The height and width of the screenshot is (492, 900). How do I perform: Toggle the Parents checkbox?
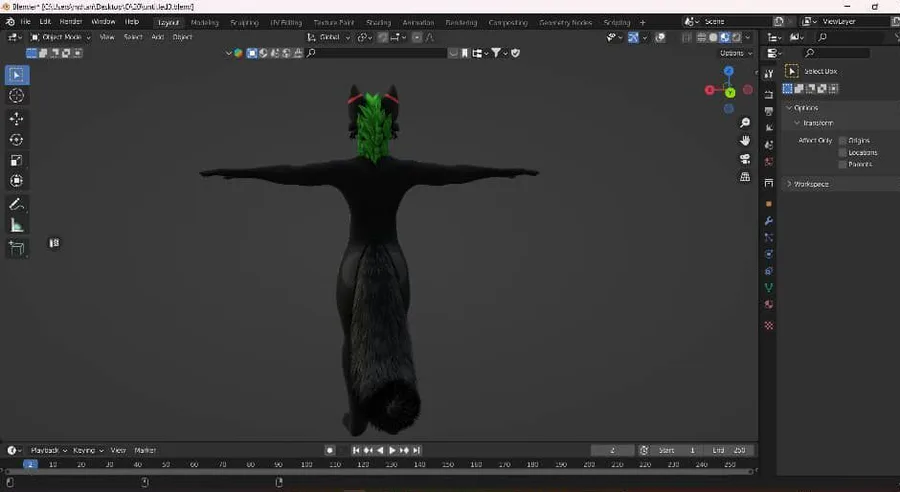pyautogui.click(x=843, y=164)
